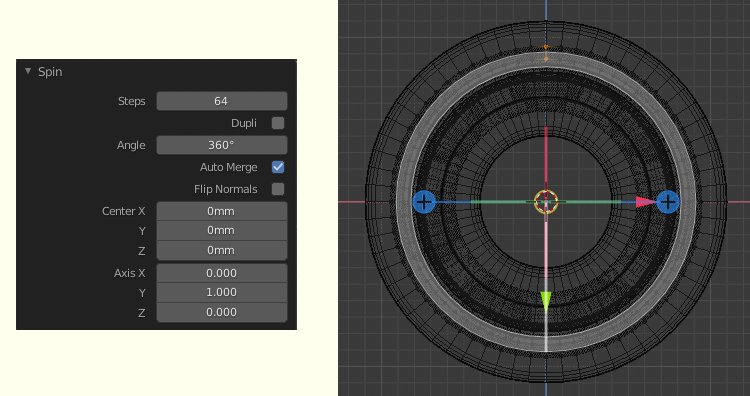Enable the Dupli checkbox

point(278,123)
